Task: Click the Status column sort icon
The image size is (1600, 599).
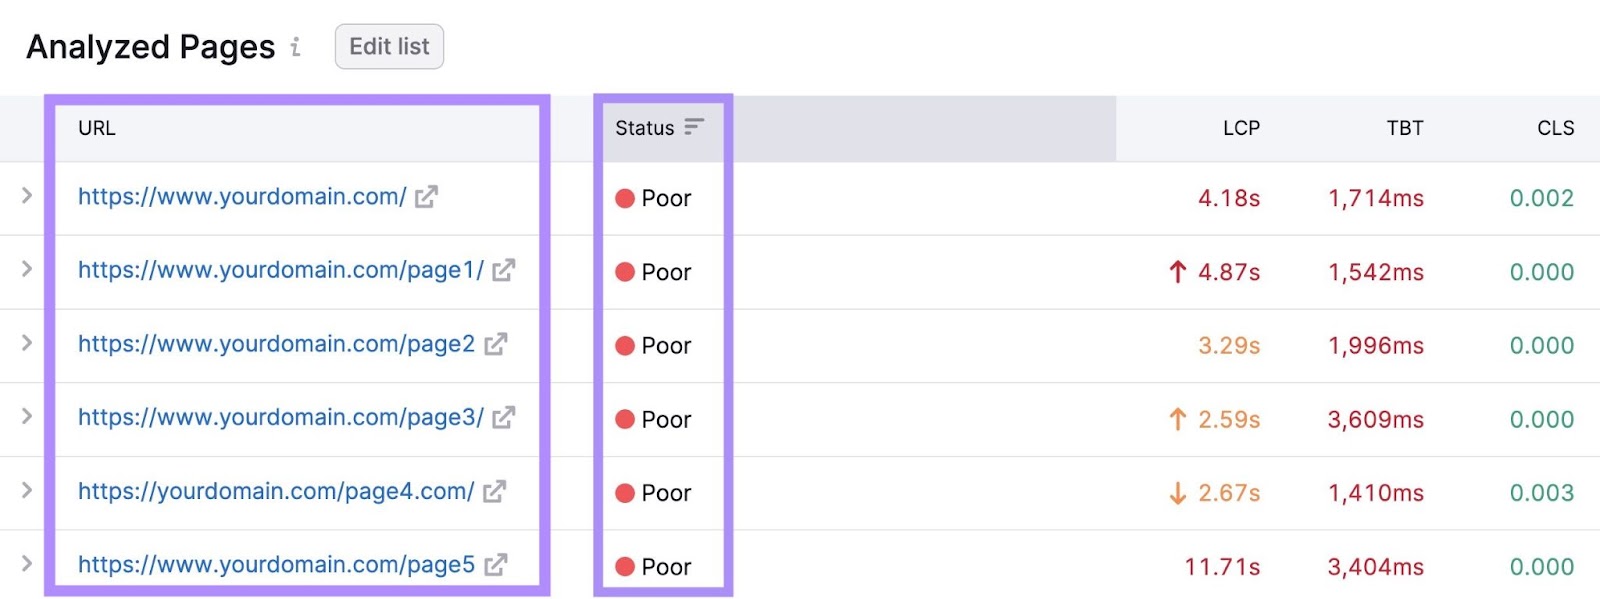Action: click(x=694, y=127)
